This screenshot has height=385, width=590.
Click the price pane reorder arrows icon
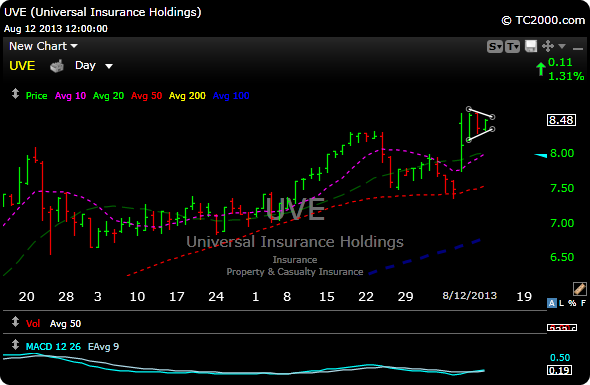pos(15,94)
